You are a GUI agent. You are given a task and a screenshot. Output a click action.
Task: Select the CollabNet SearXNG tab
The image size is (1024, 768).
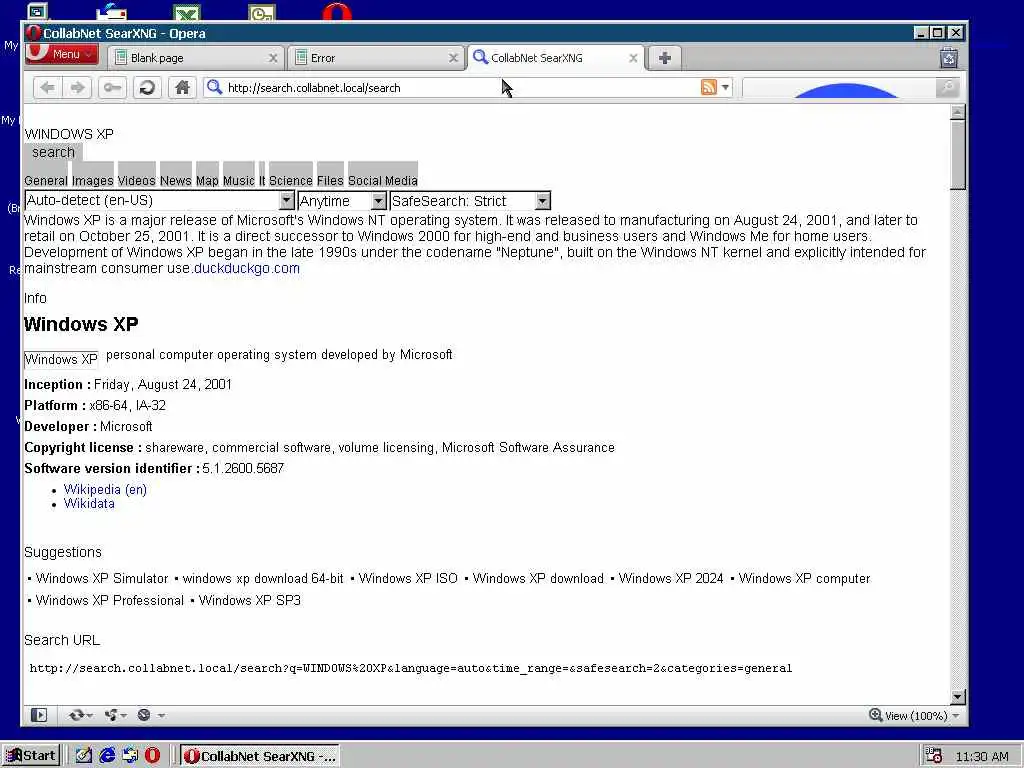[556, 57]
